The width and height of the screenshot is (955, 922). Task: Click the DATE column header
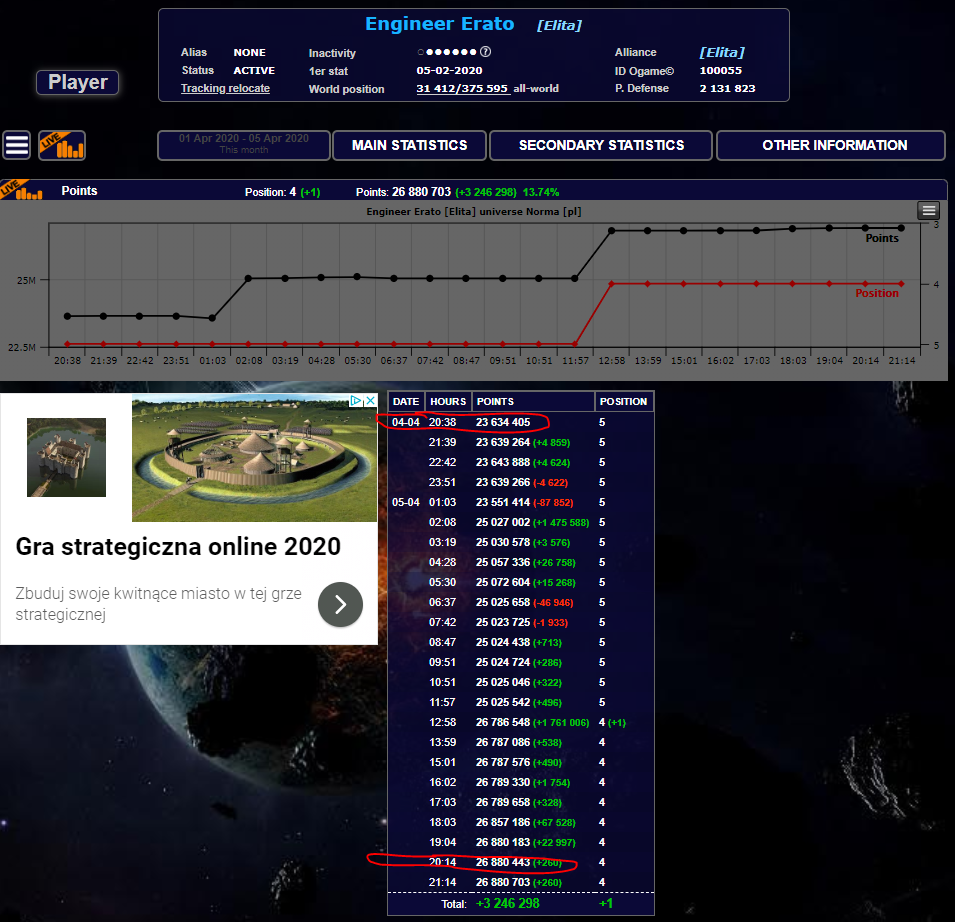point(406,401)
